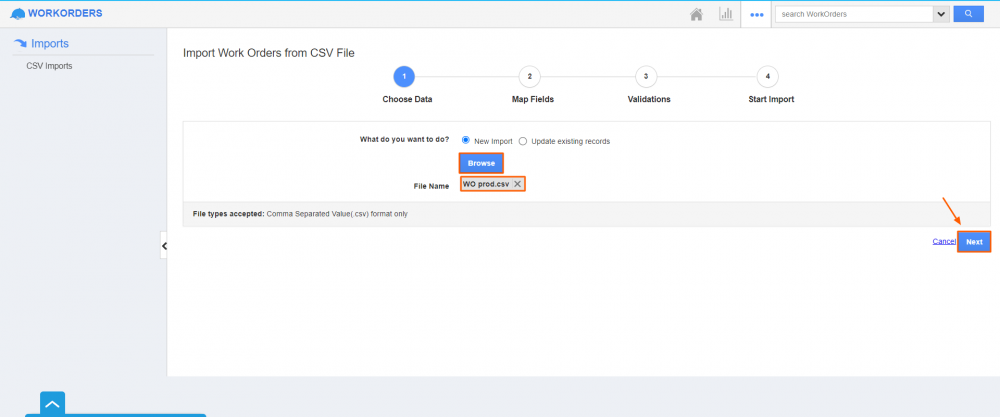The image size is (1000, 417).
Task: Click the Next button
Action: click(973, 241)
